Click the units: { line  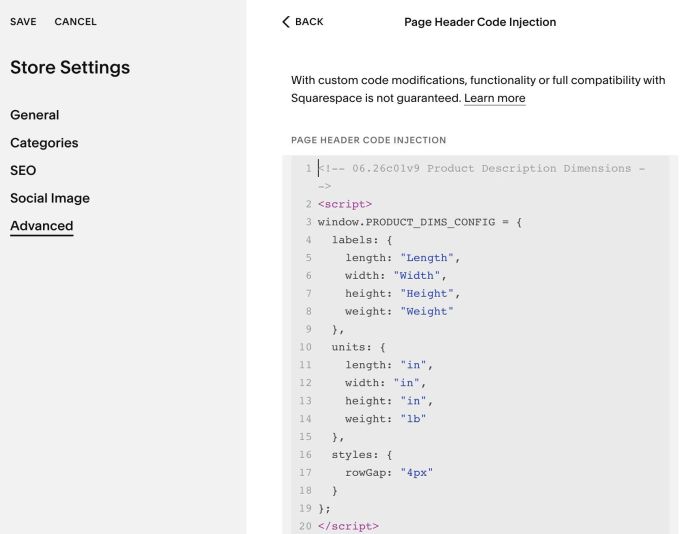tap(358, 347)
